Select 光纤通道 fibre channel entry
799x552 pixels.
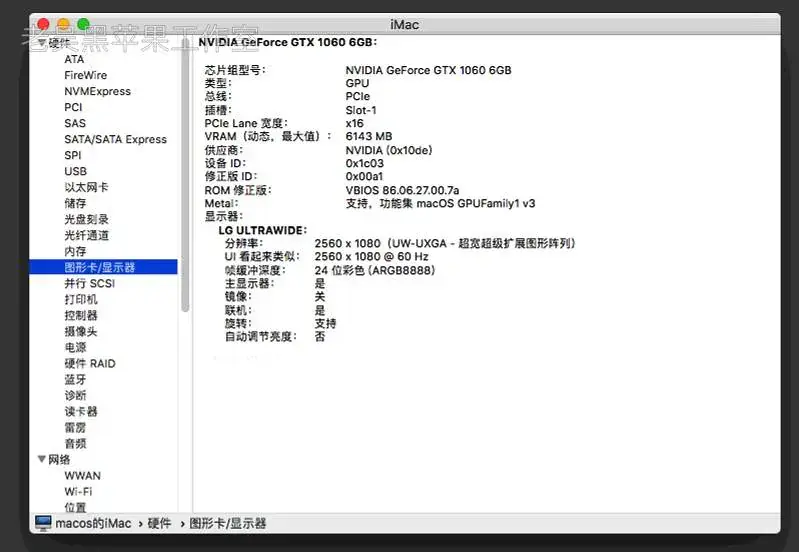click(86, 235)
